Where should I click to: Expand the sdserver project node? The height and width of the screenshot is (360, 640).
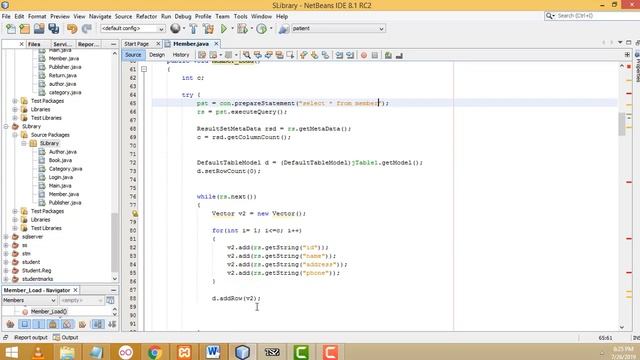point(6,237)
